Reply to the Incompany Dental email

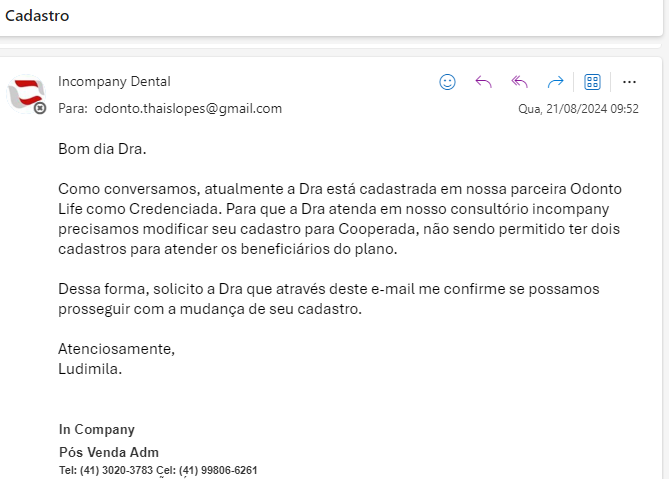tap(484, 82)
